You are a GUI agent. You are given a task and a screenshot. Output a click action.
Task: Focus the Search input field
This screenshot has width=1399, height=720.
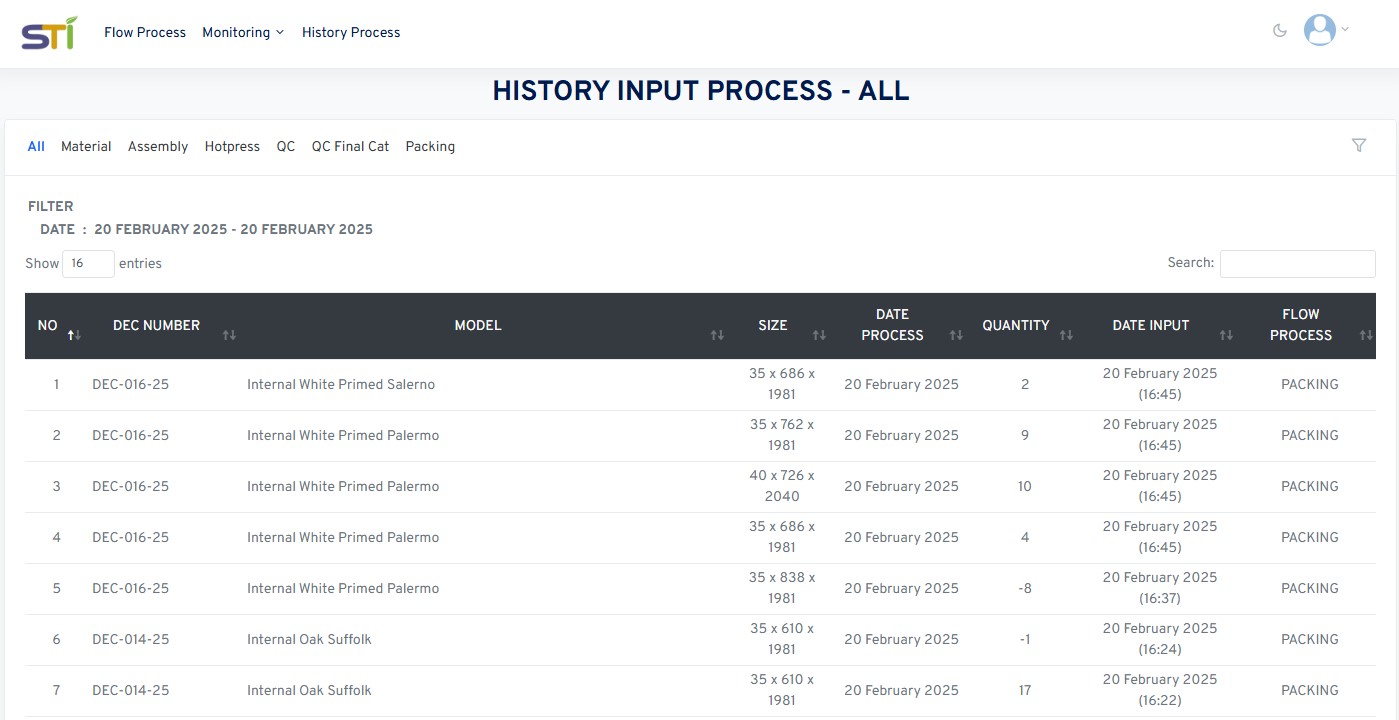point(1297,264)
